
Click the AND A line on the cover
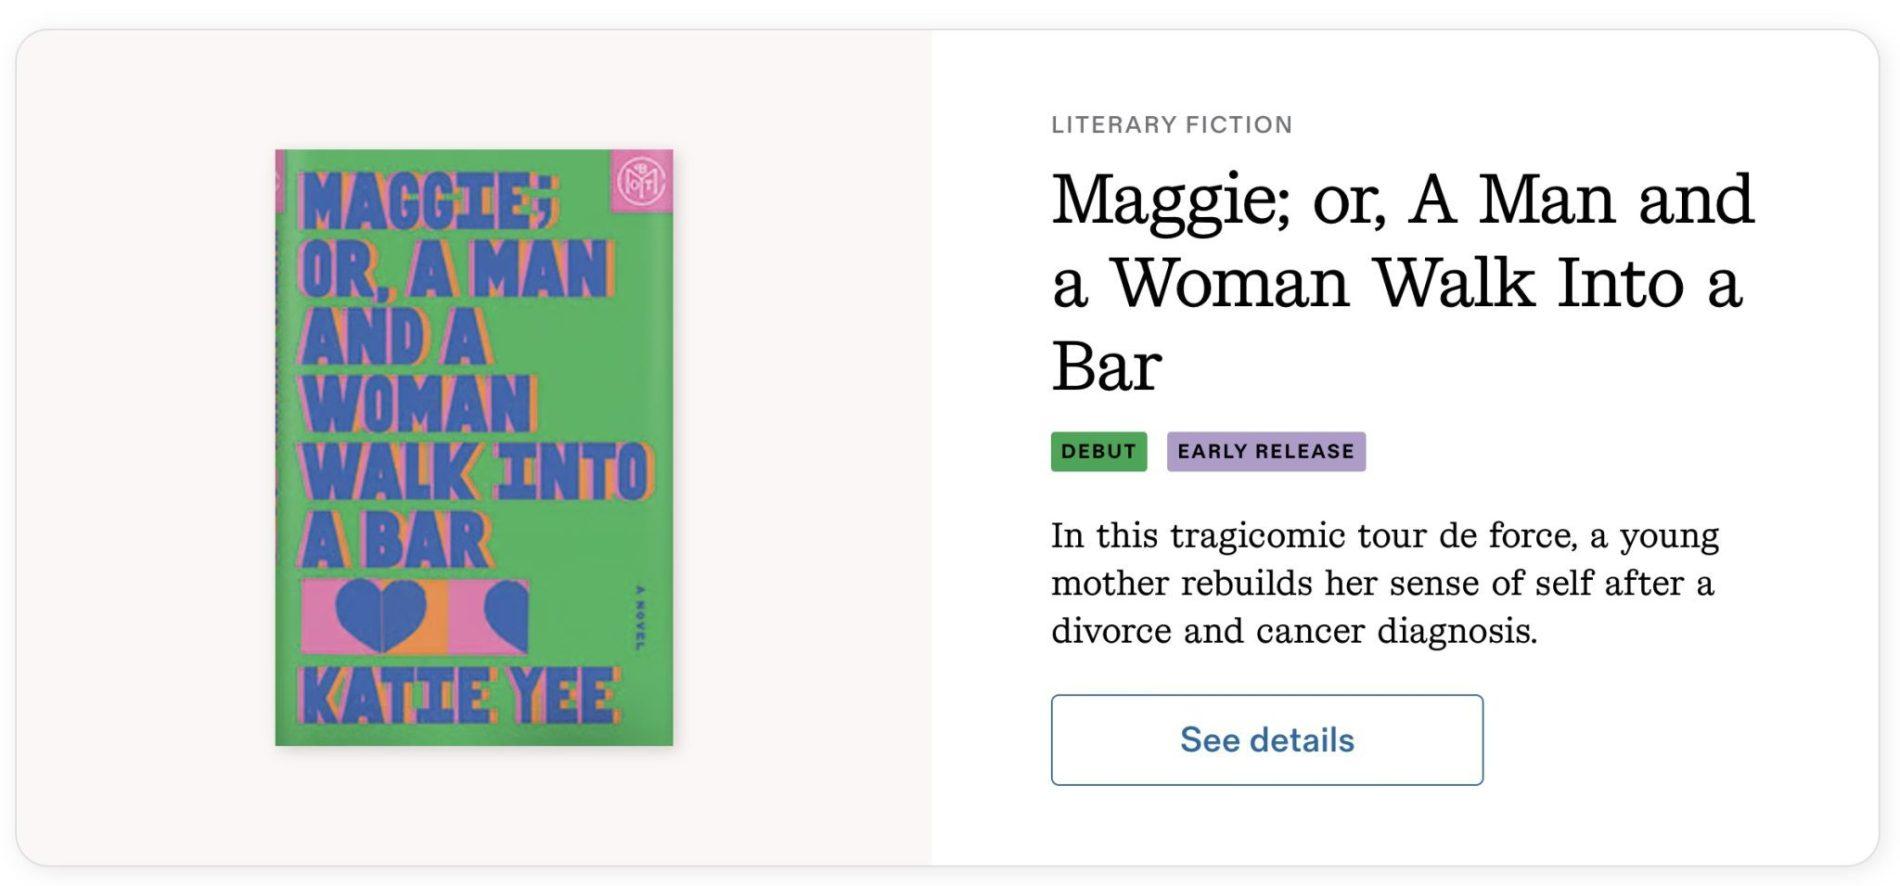click(x=394, y=337)
